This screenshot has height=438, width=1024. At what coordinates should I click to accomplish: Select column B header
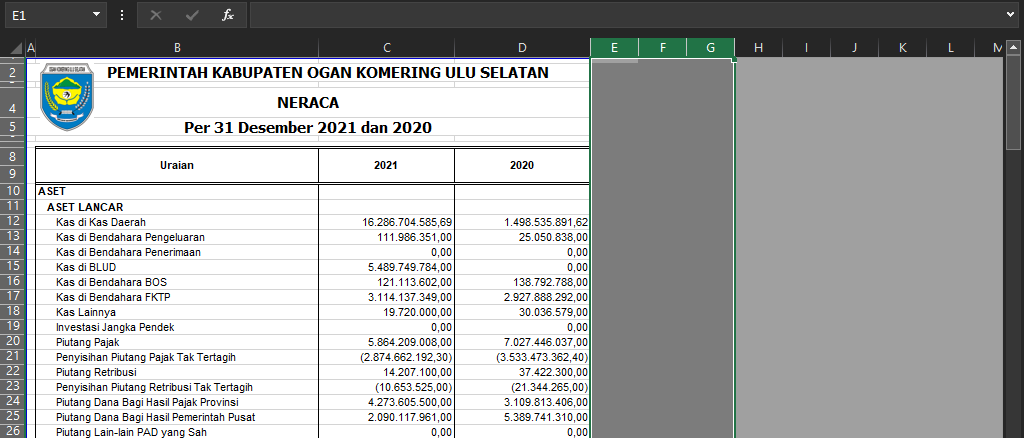(x=177, y=48)
